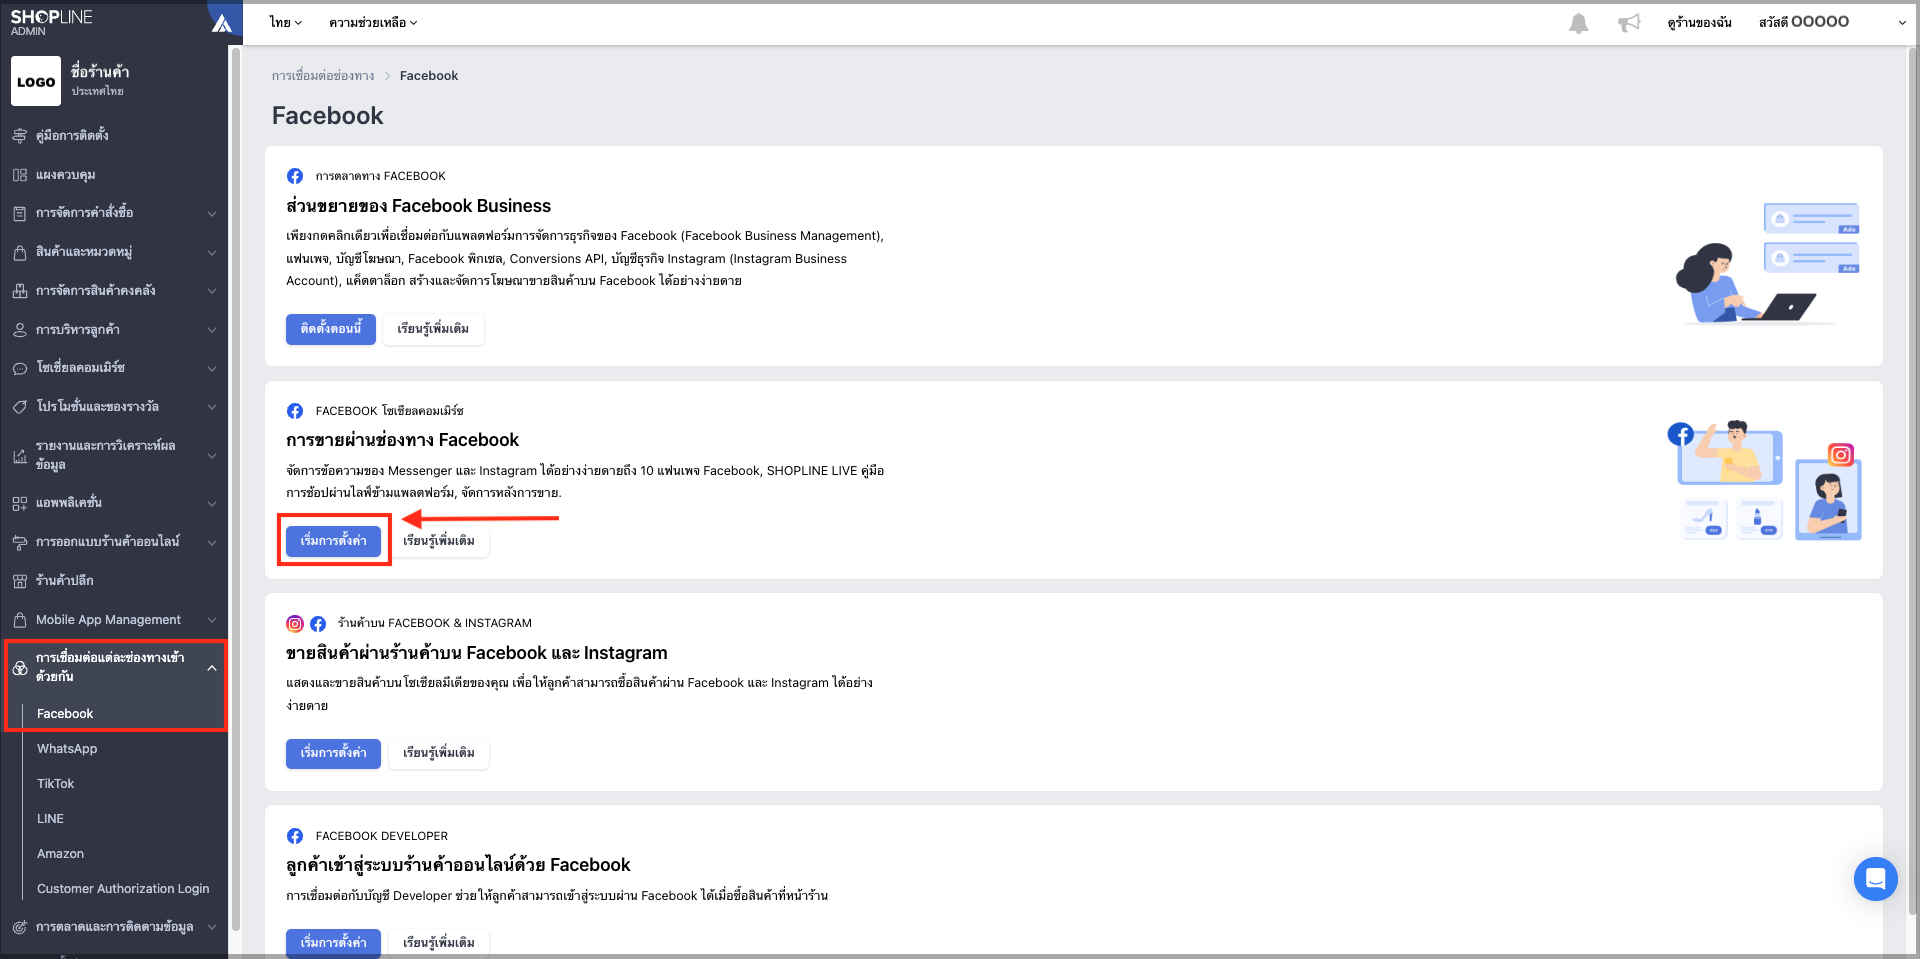Image resolution: width=1920 pixels, height=959 pixels.
Task: Click the setup guide icon in sidebar
Action: 20,136
